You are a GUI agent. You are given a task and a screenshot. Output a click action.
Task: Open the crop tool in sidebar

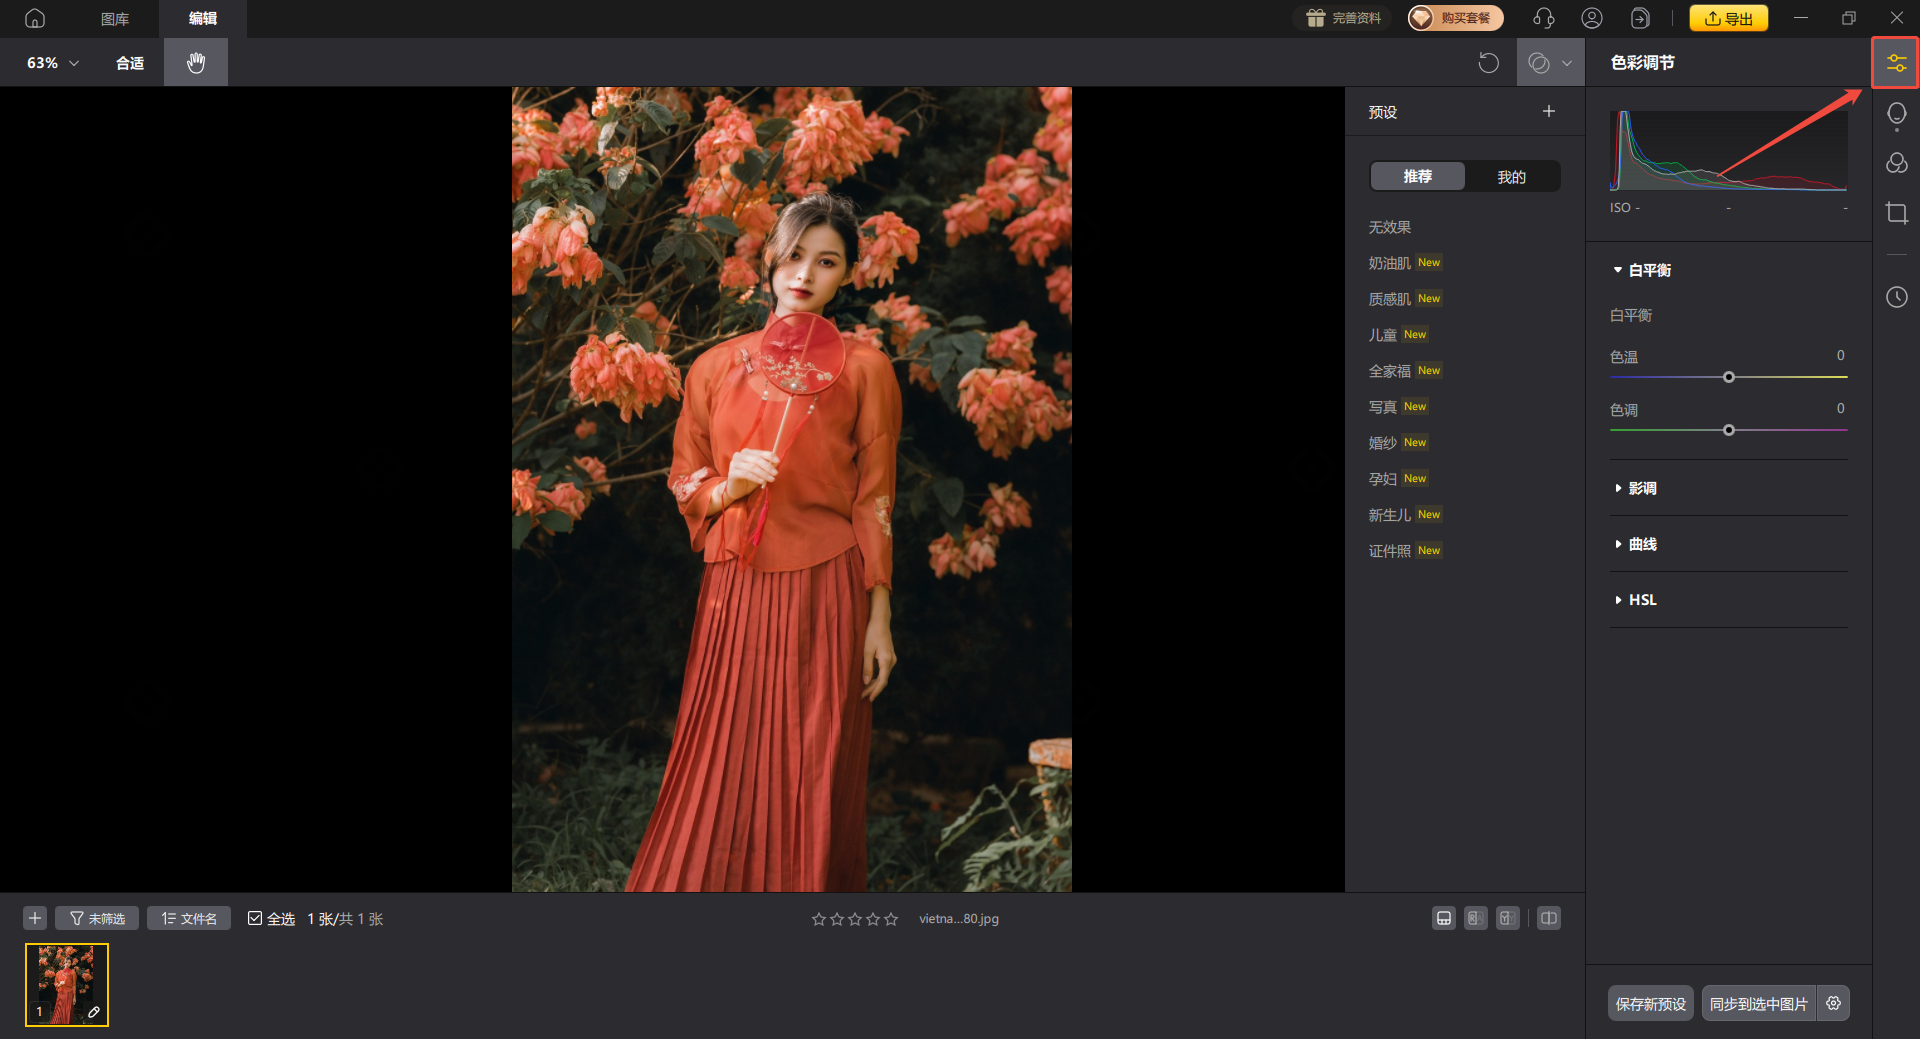(x=1896, y=213)
